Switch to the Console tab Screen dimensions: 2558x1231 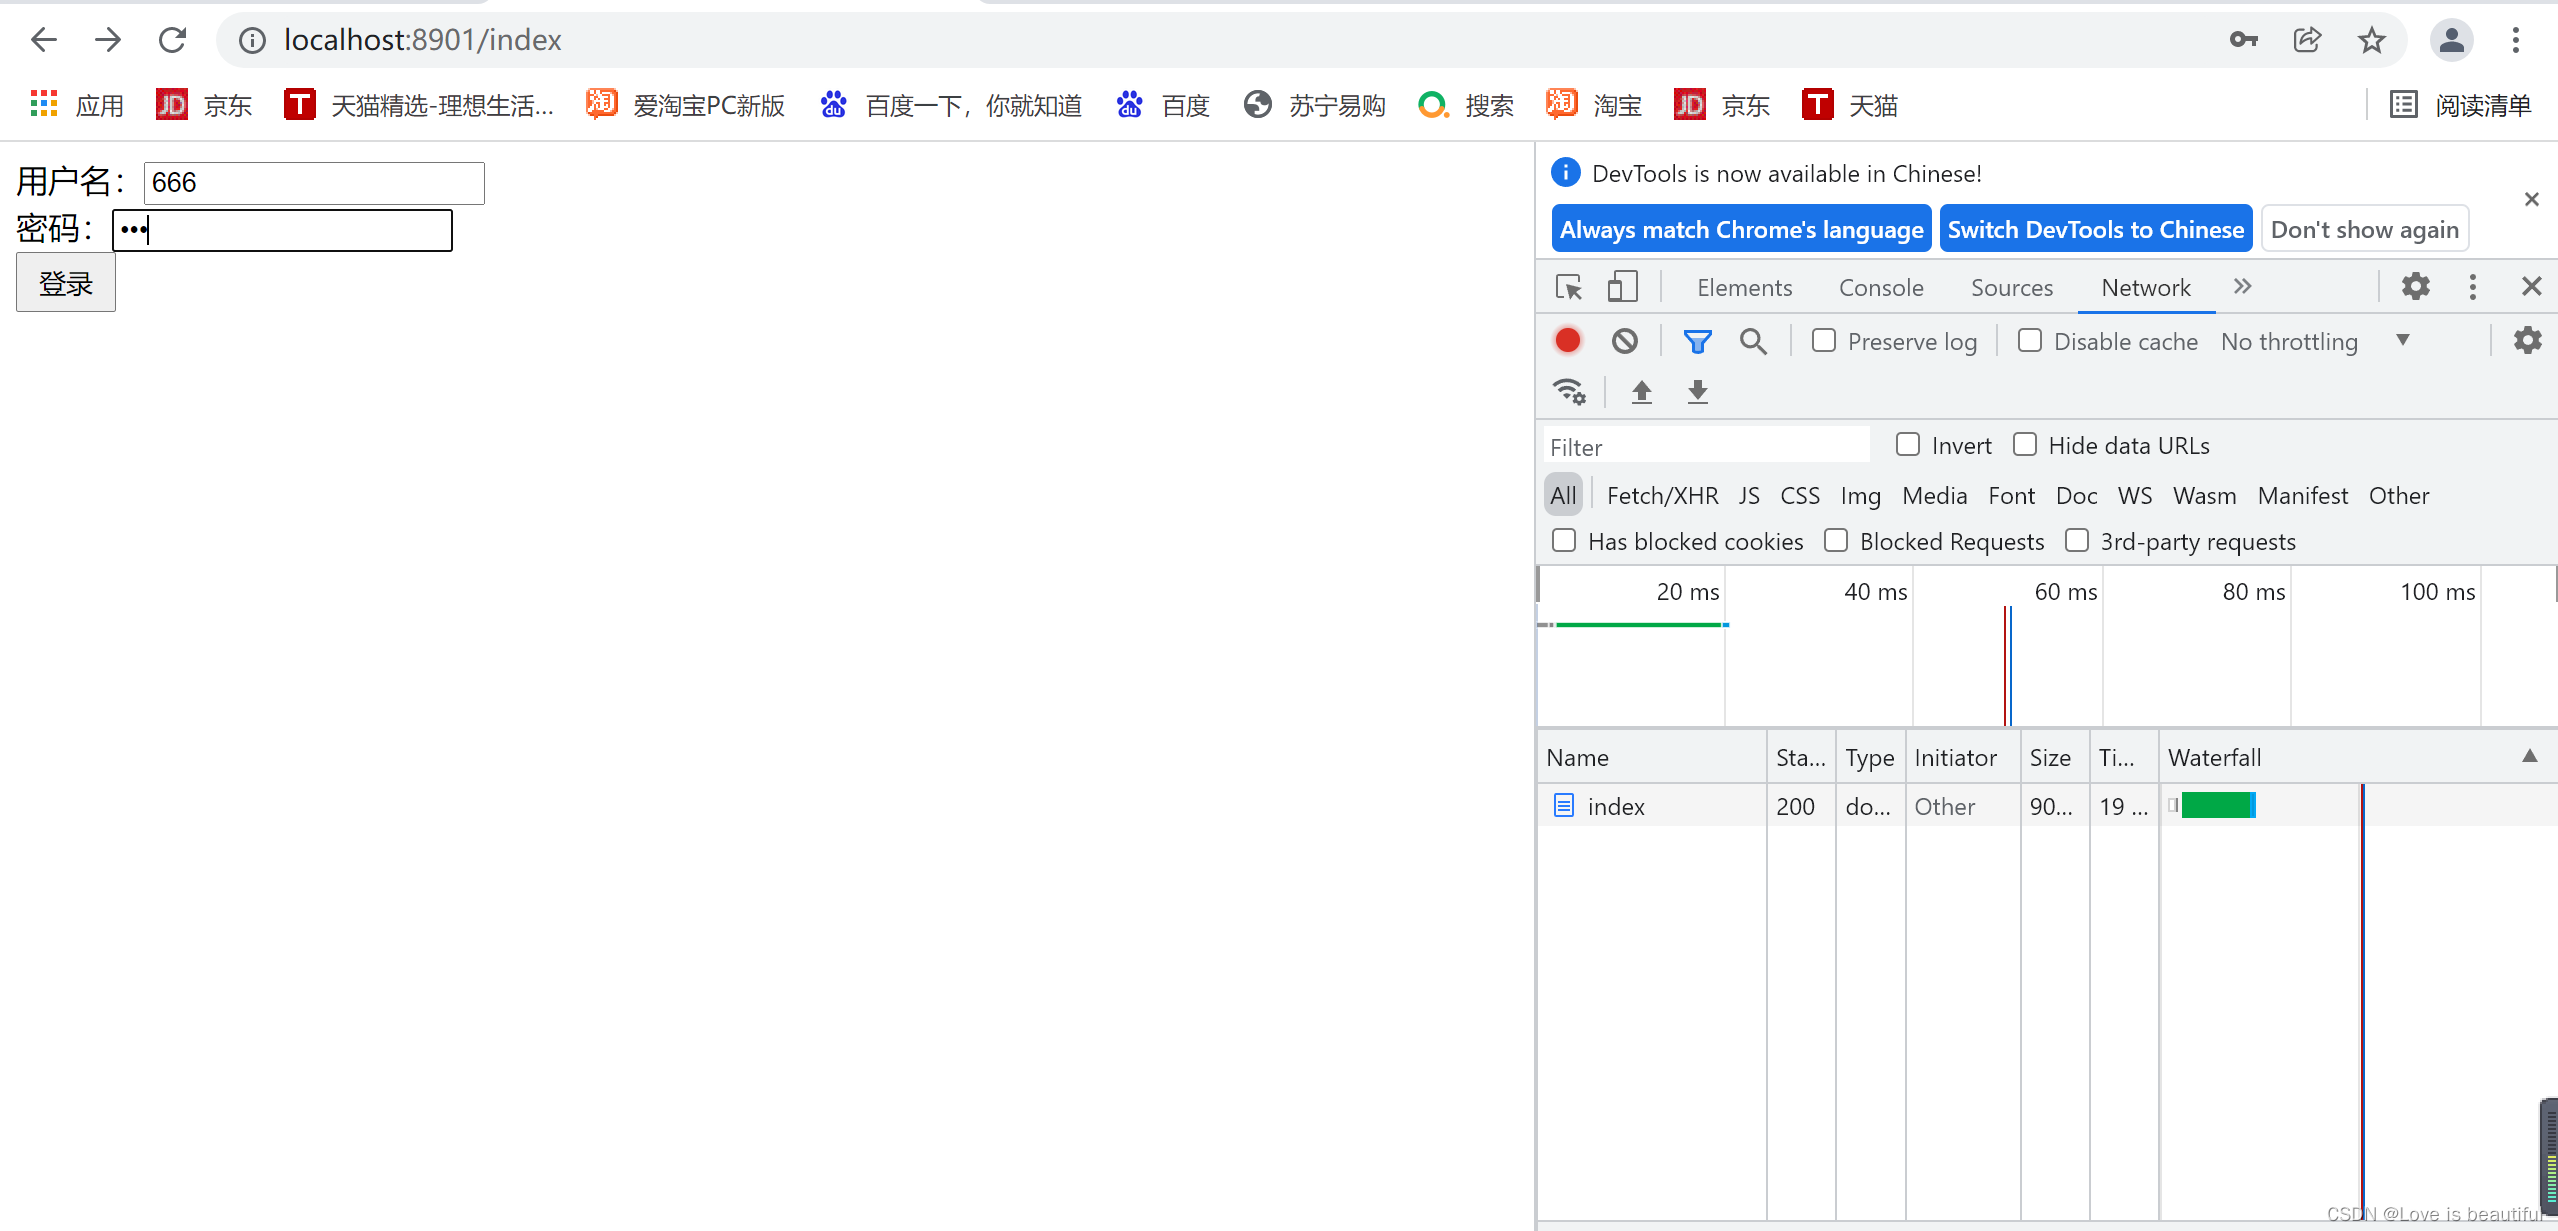tap(1880, 288)
